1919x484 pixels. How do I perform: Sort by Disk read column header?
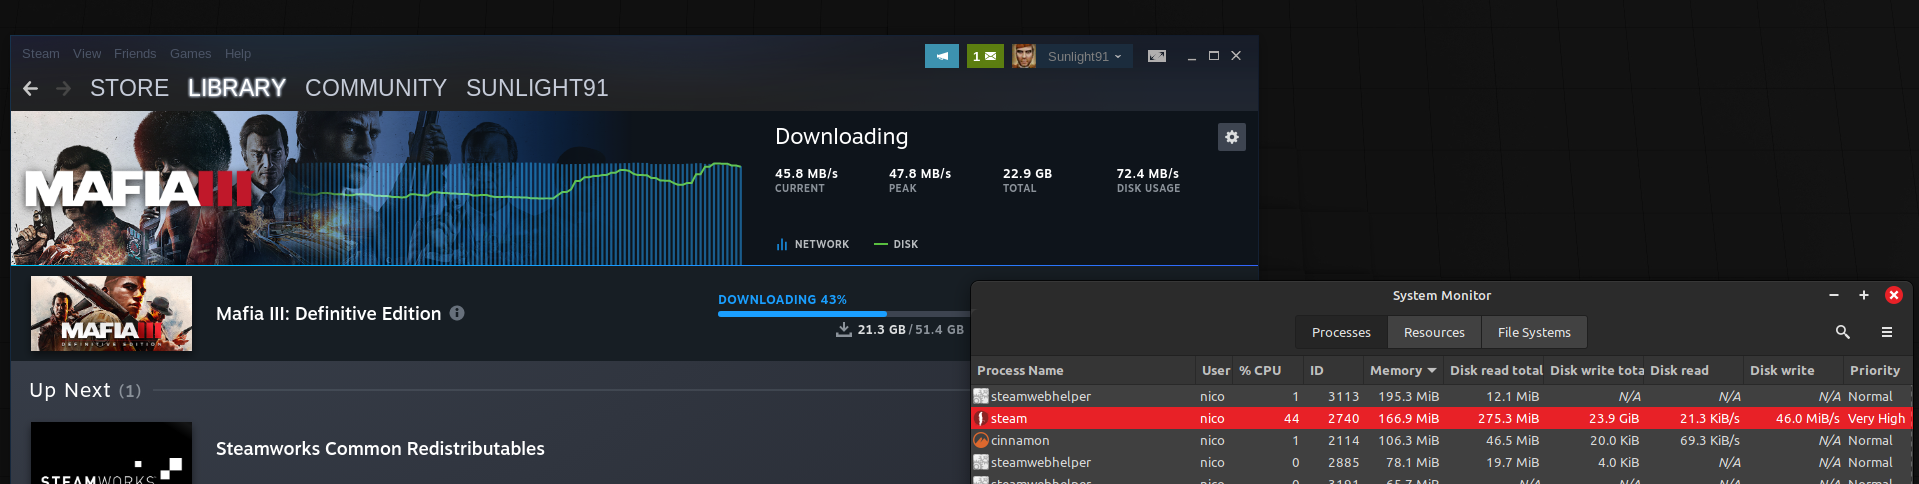click(1694, 371)
